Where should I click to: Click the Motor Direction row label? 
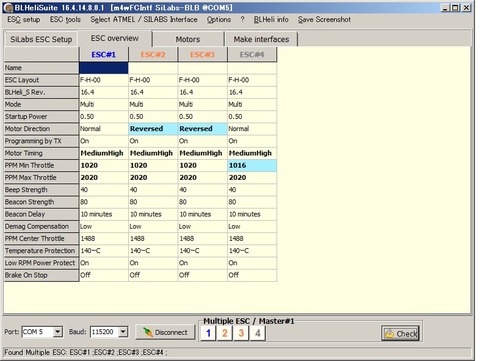[41, 129]
